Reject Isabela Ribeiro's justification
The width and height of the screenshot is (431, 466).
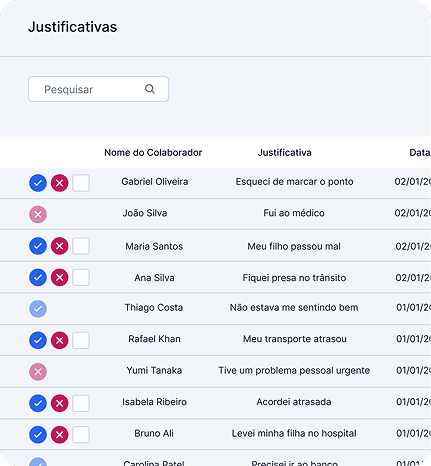59,403
